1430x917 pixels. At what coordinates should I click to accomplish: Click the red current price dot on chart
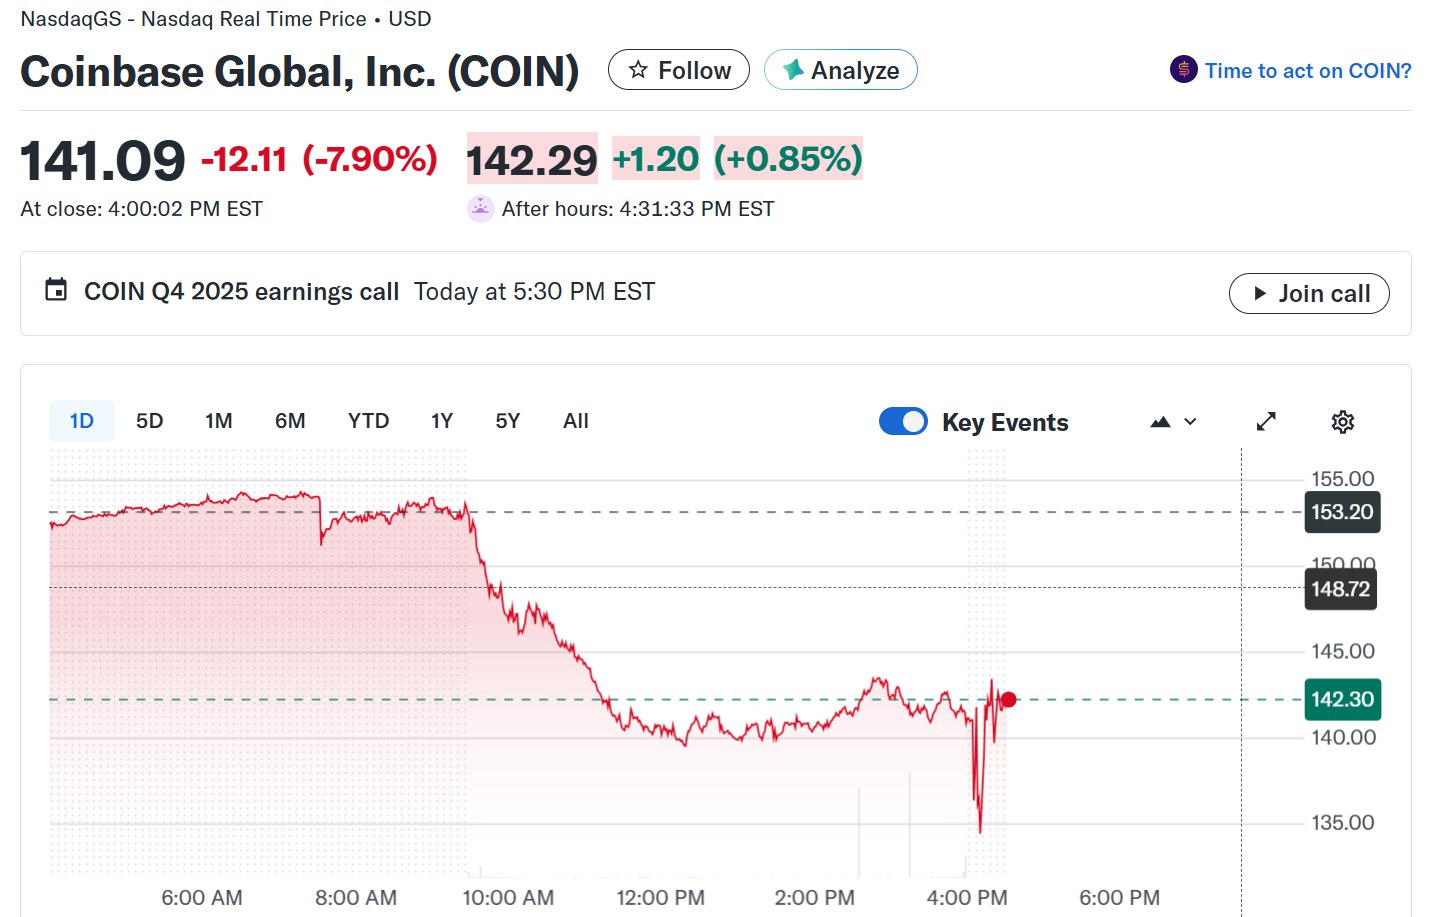coord(1008,700)
